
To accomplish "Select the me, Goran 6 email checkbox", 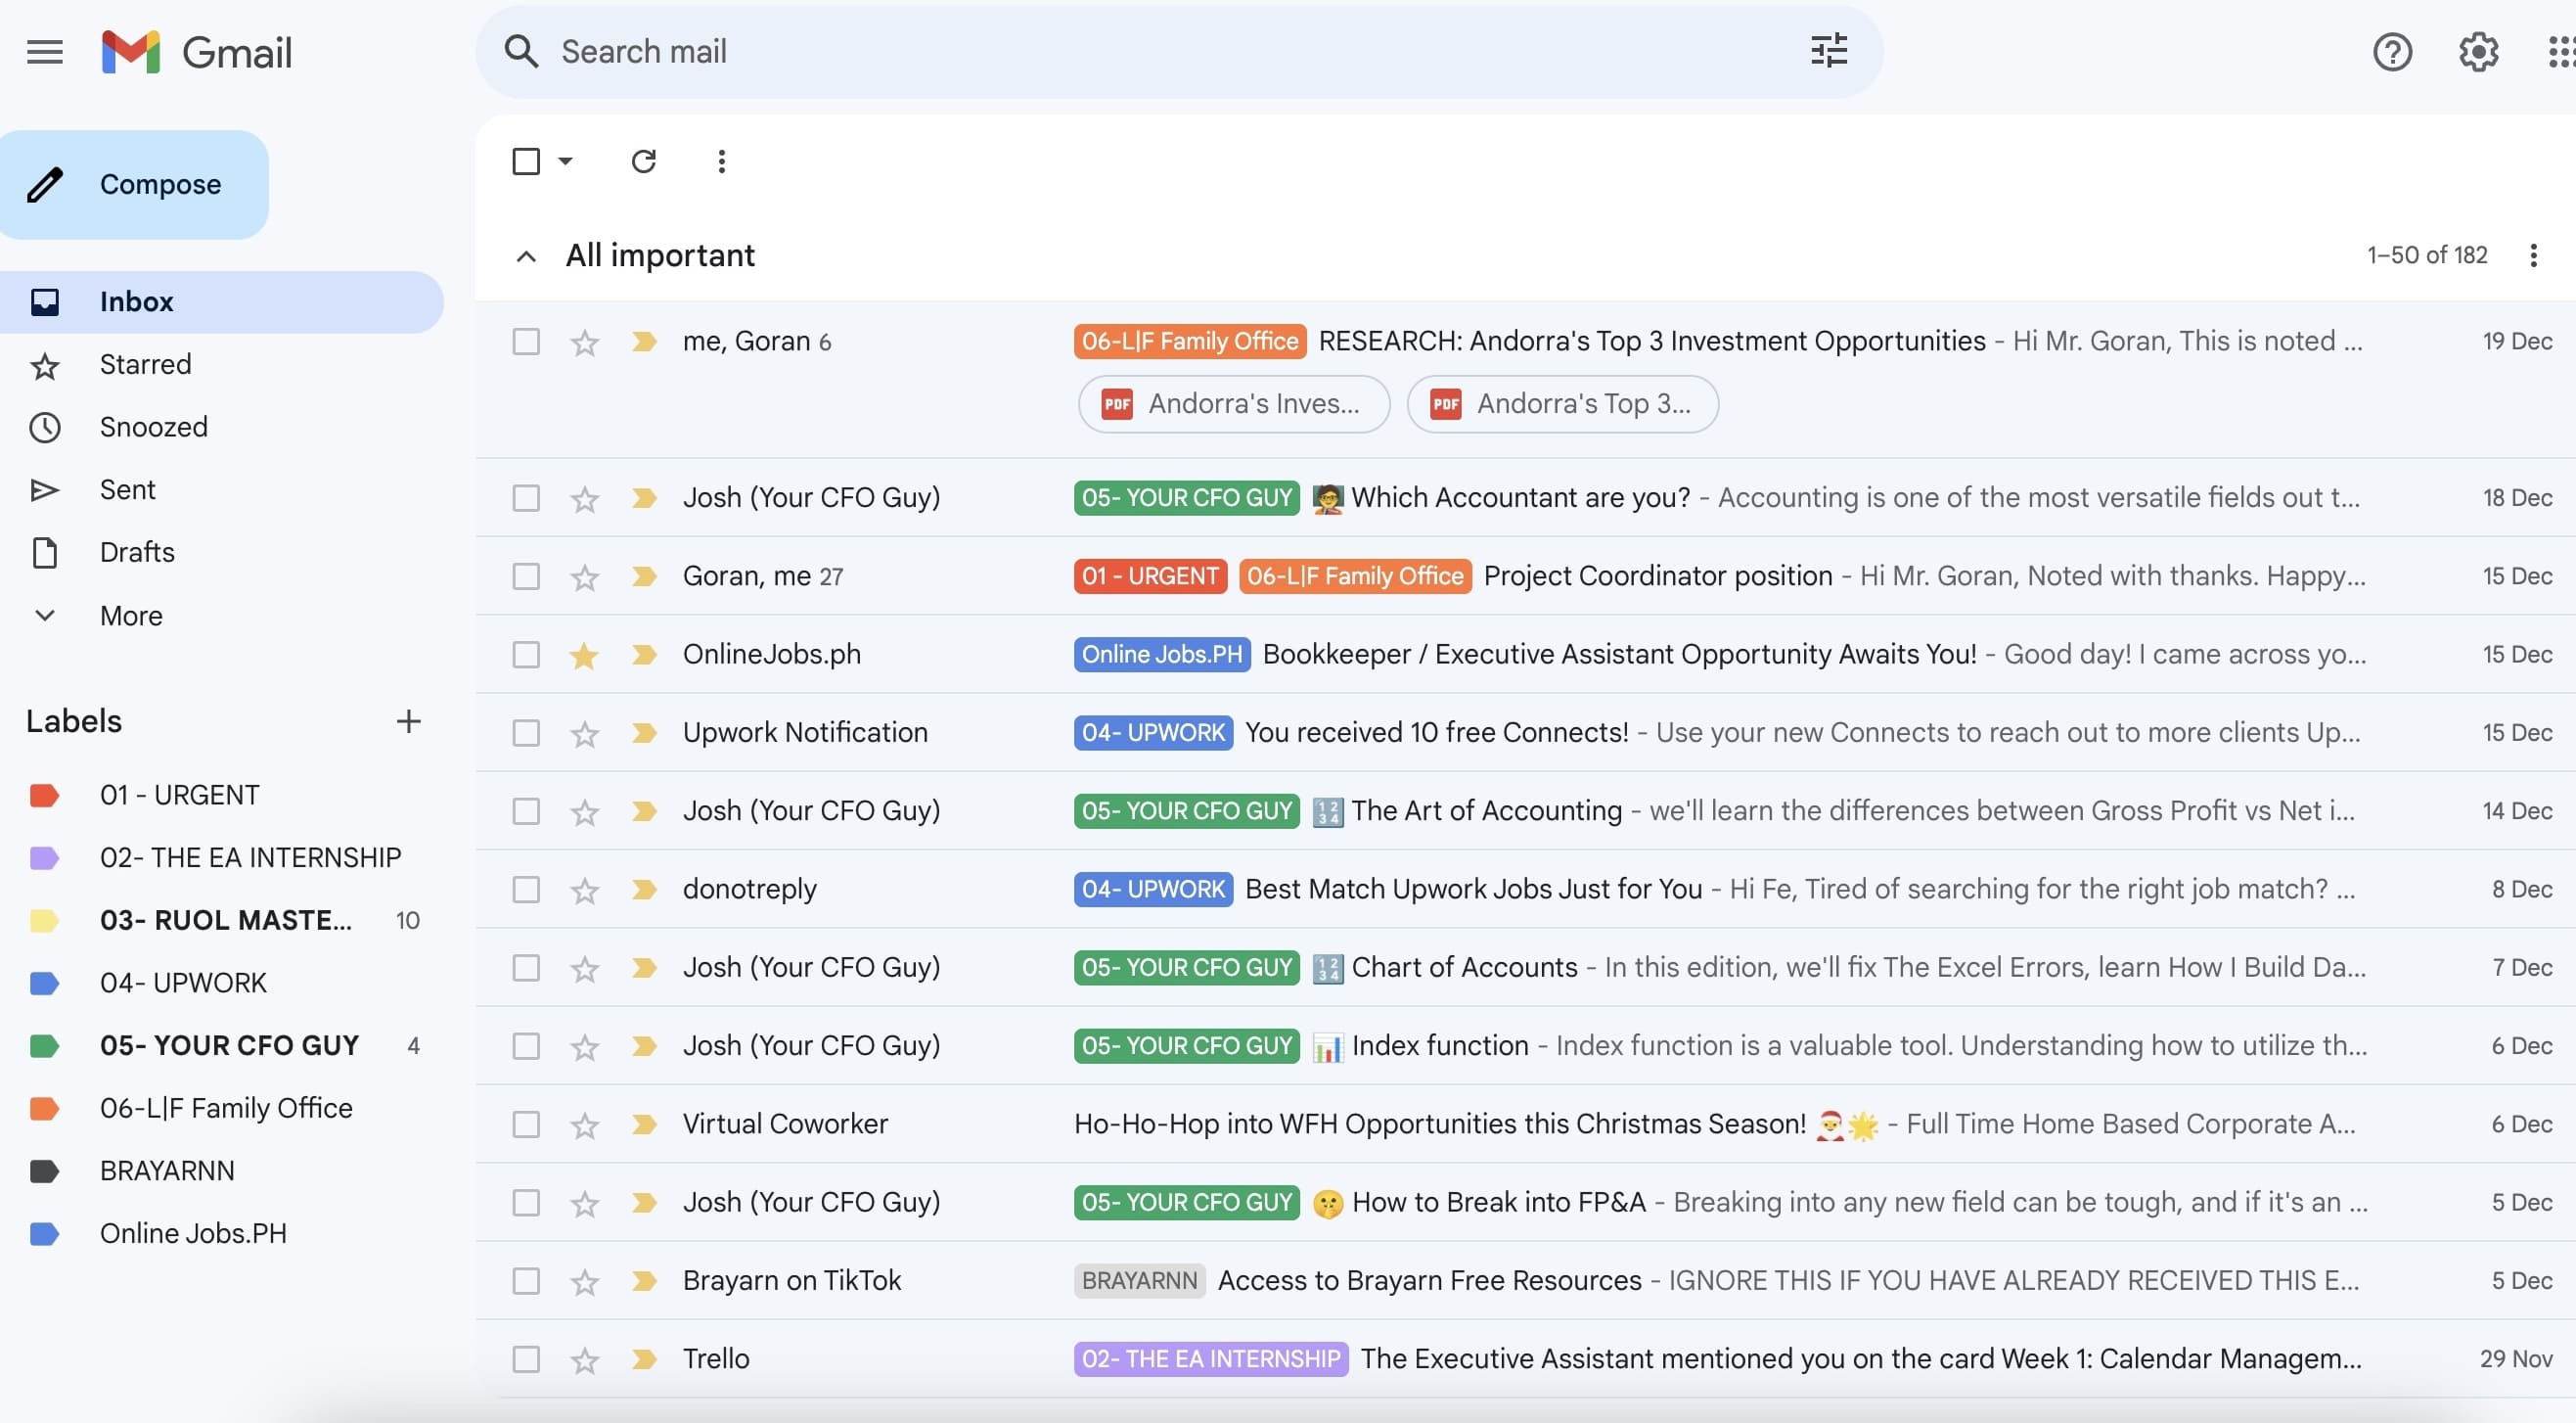I will point(526,342).
